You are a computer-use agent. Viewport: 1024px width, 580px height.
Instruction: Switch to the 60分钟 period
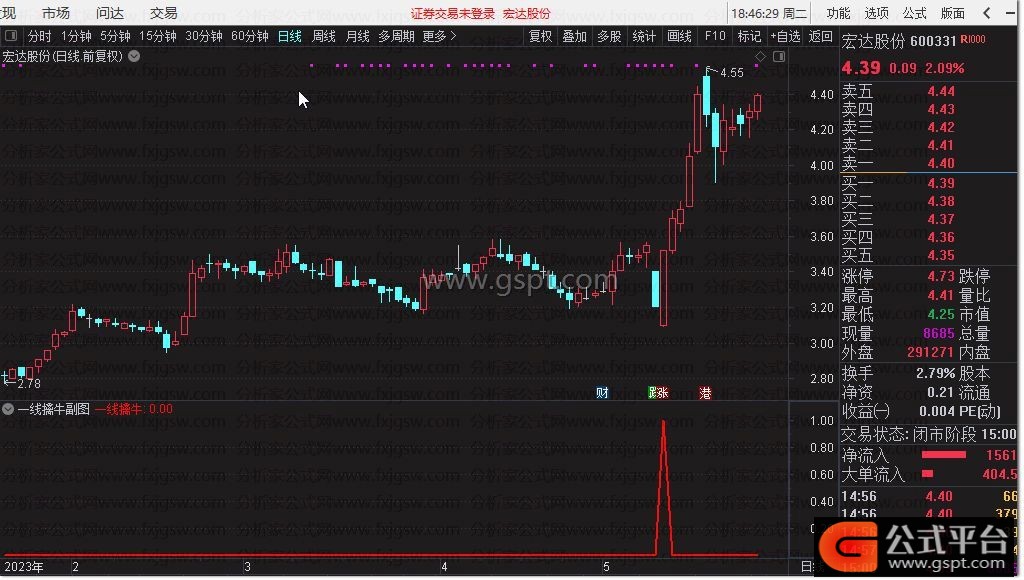[250, 36]
